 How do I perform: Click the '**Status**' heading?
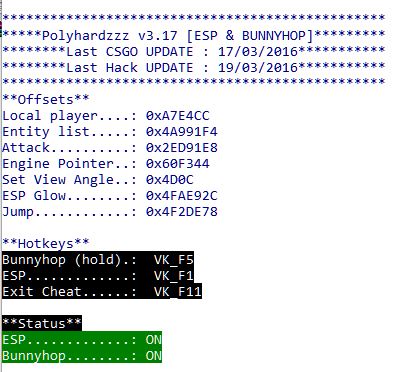coord(42,323)
